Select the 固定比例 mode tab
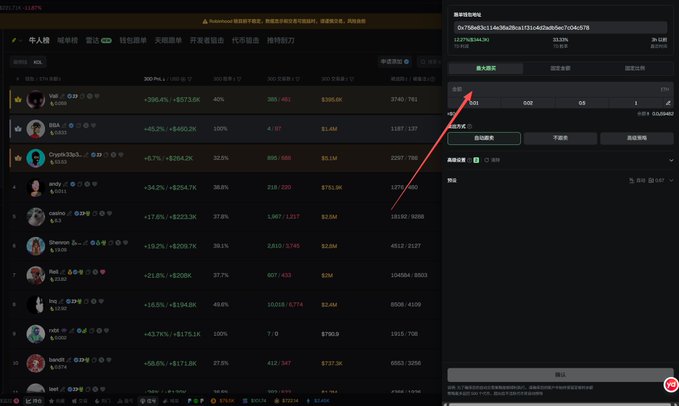This screenshot has width=679, height=406. point(635,68)
